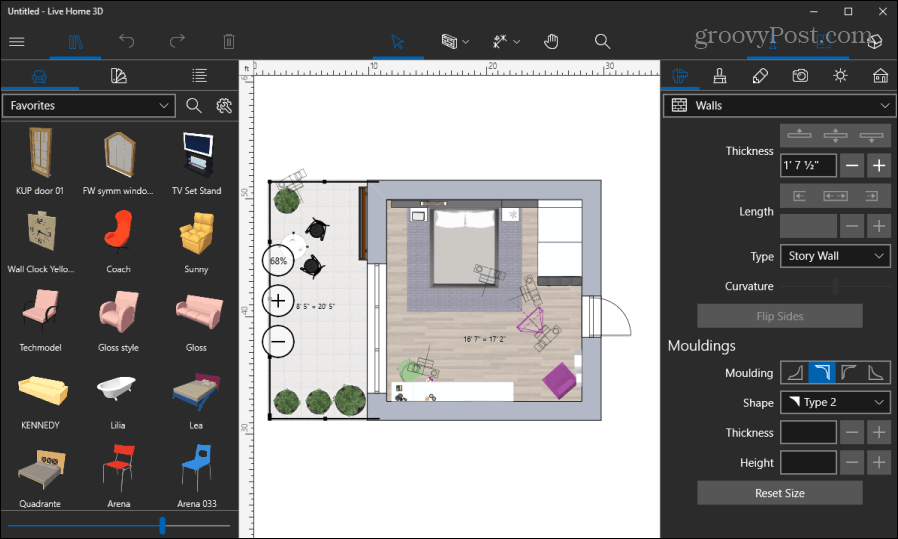Select the second moulding profile option
This screenshot has width=898, height=539.
click(x=822, y=372)
